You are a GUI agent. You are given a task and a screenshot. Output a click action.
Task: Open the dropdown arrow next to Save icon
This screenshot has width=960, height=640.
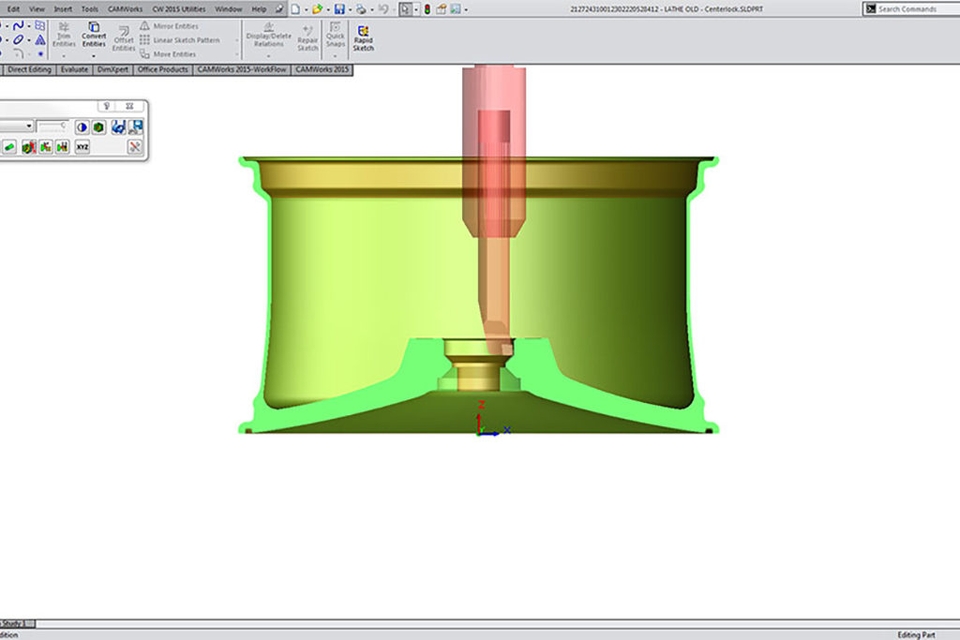pos(349,9)
